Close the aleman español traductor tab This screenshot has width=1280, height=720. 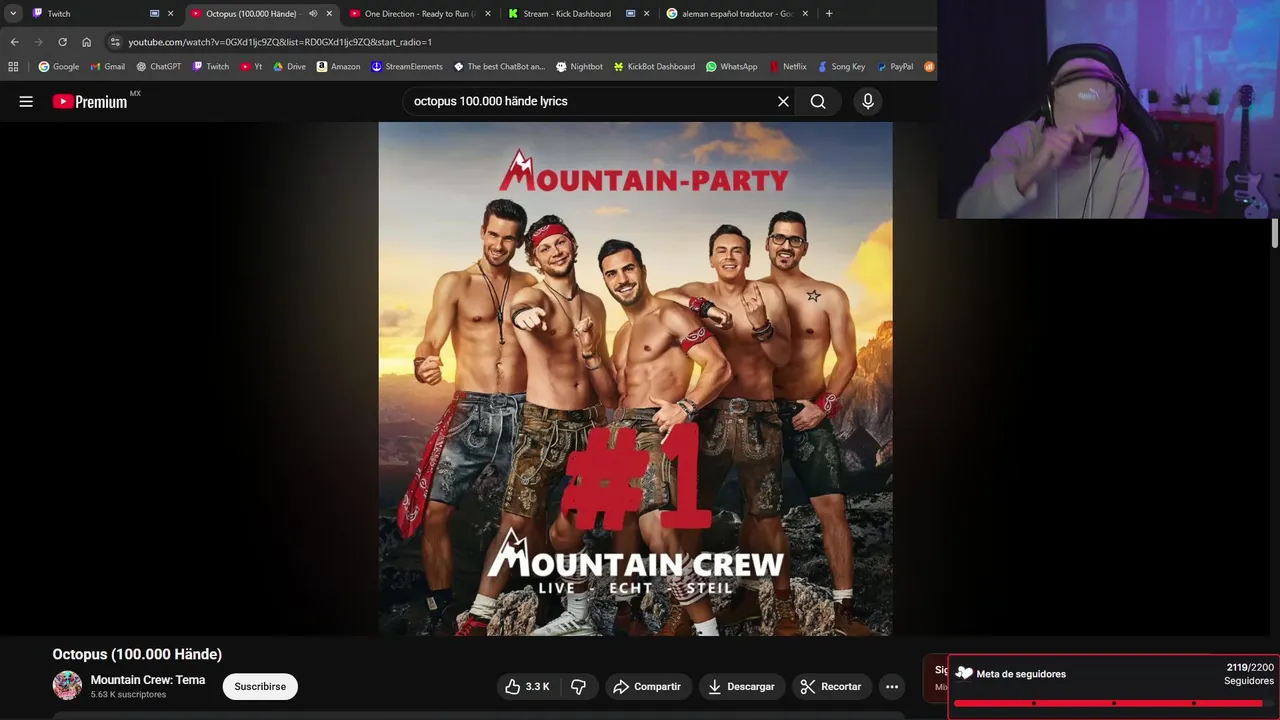click(805, 14)
